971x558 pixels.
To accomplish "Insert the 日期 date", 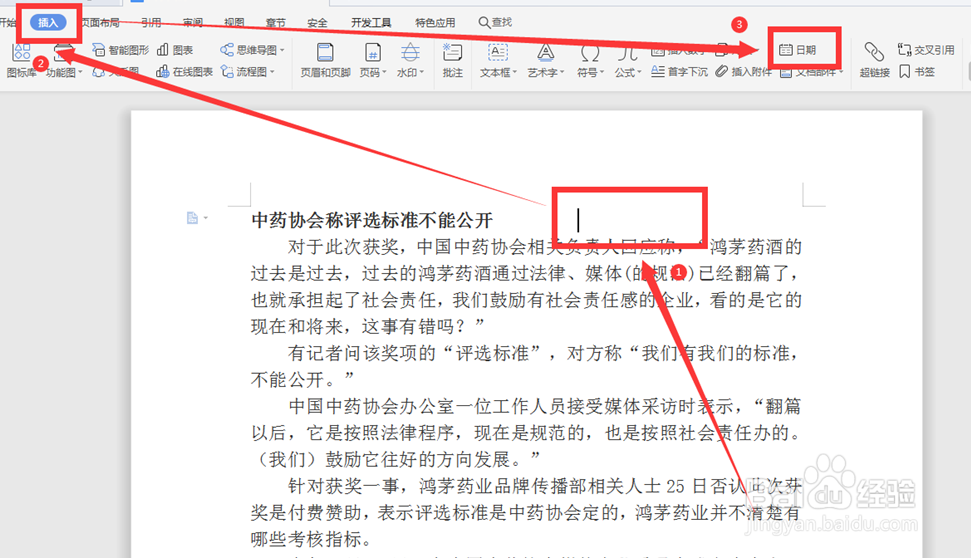I will click(x=798, y=50).
